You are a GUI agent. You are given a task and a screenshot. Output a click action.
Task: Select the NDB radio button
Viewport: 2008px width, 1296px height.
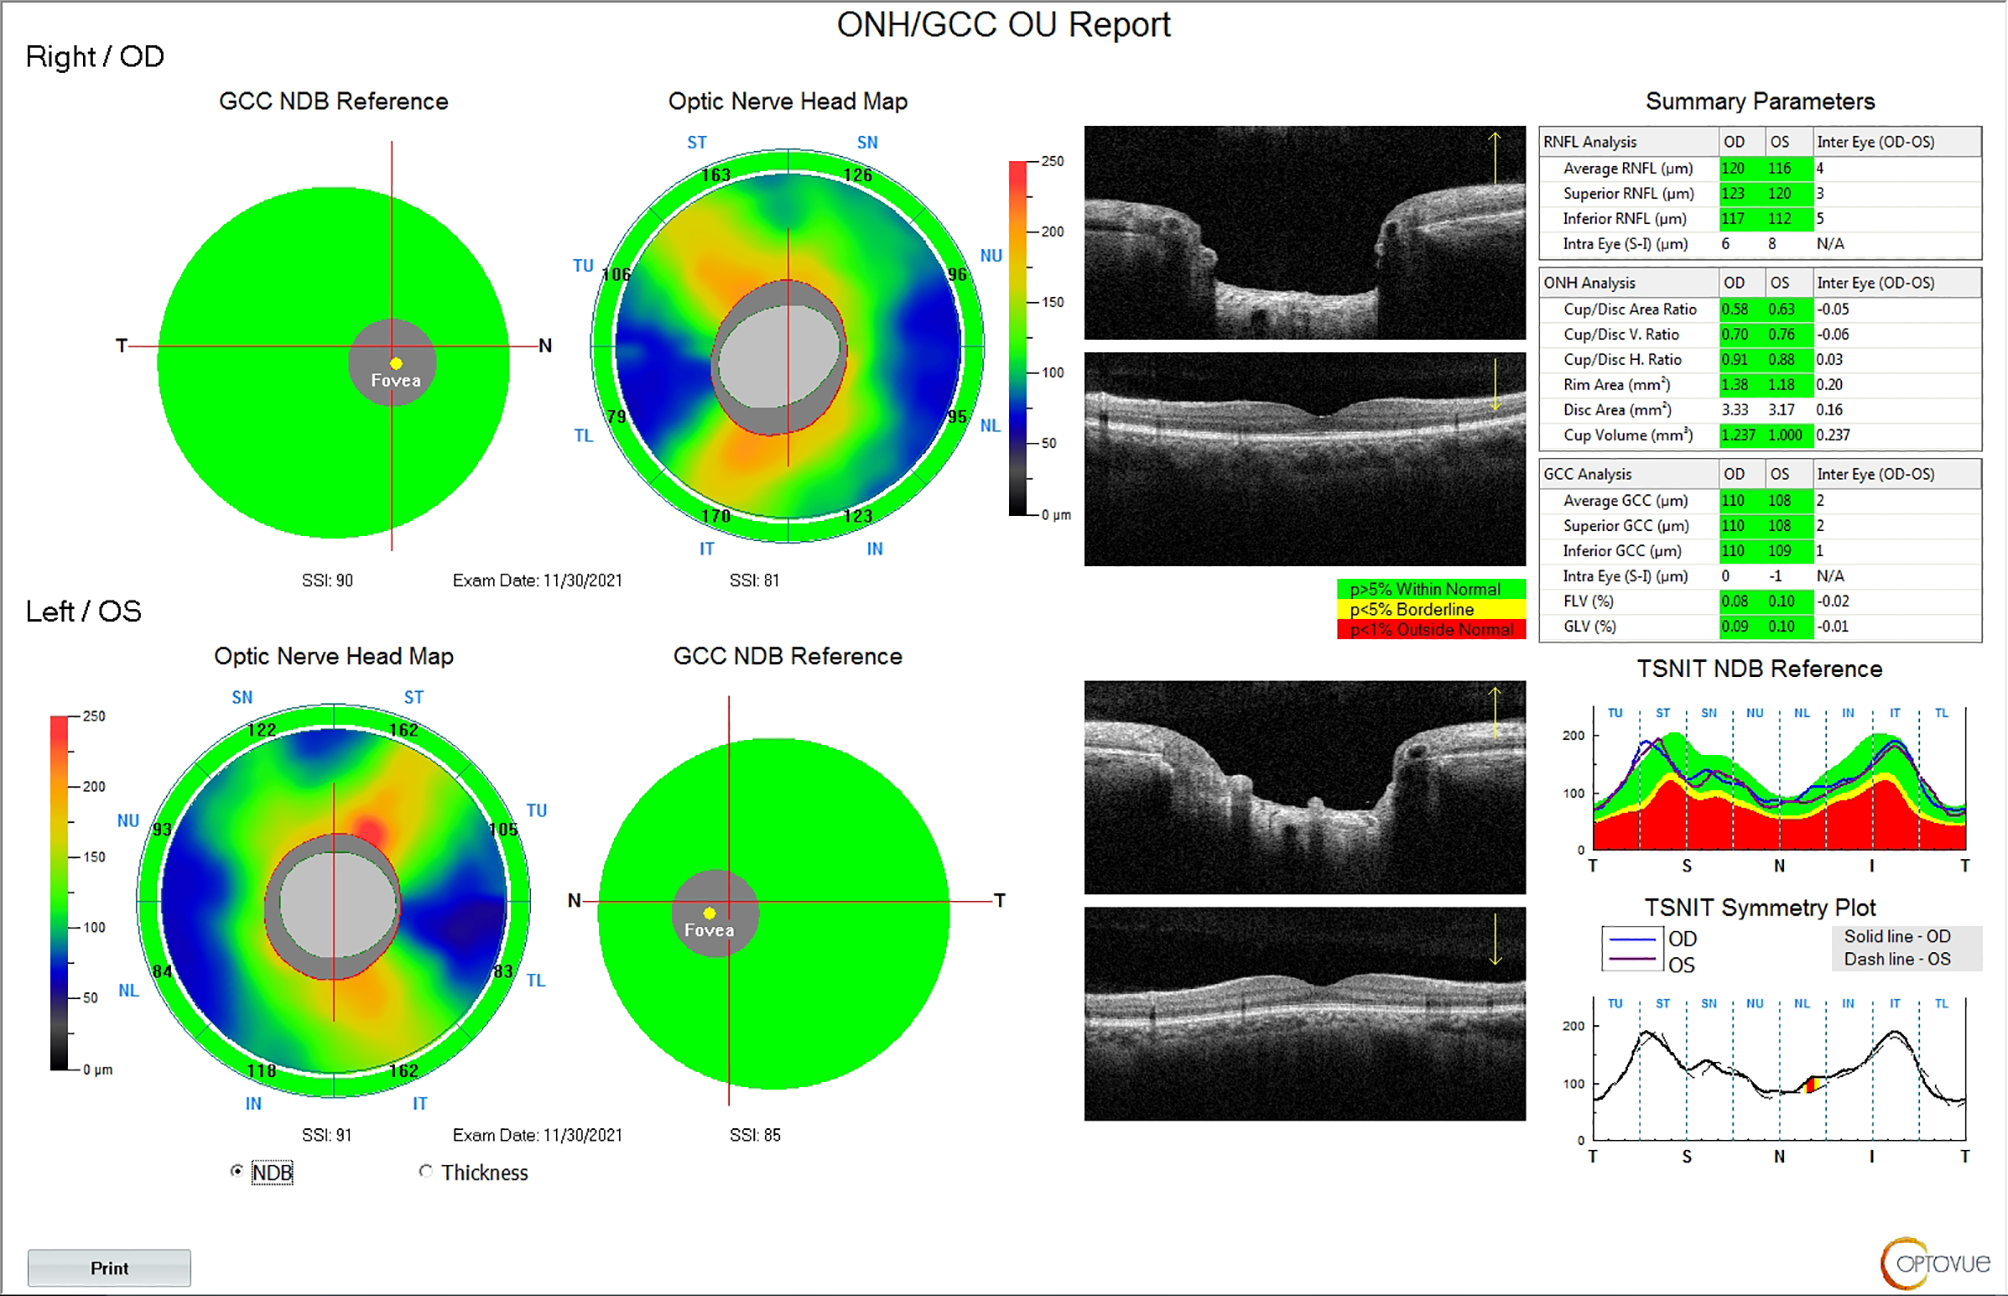[237, 1171]
